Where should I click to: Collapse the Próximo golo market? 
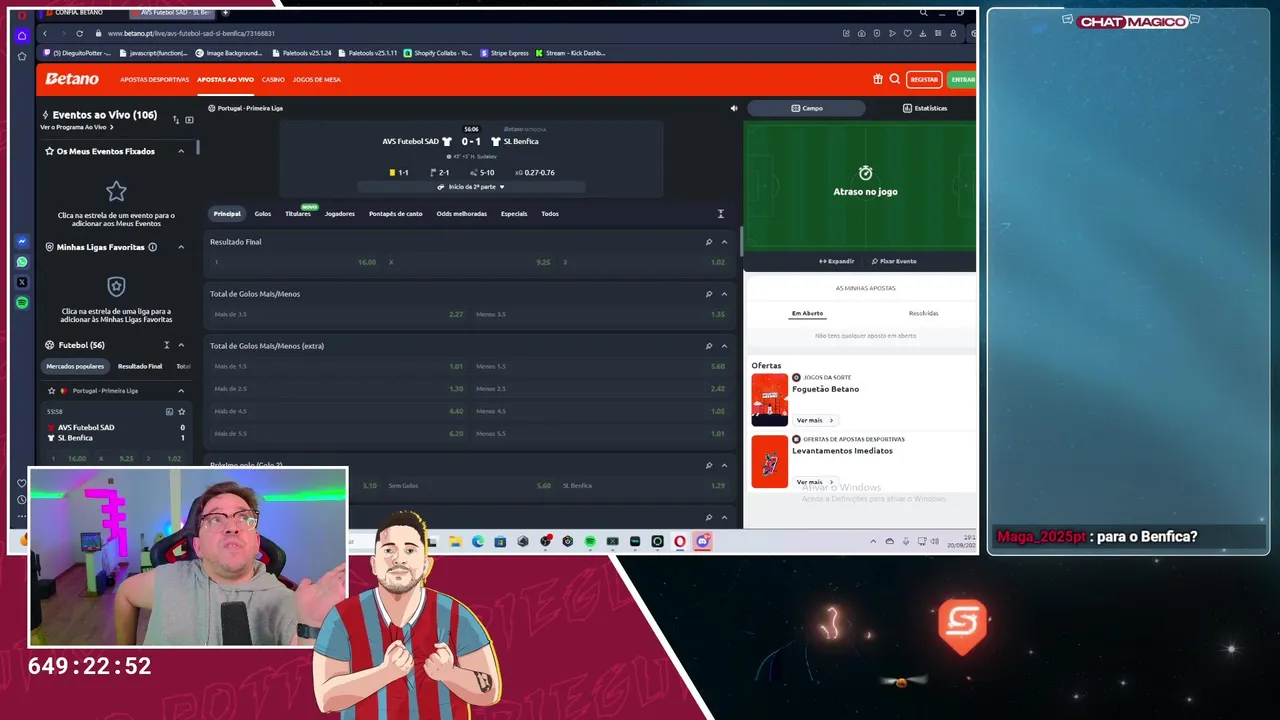coord(724,465)
